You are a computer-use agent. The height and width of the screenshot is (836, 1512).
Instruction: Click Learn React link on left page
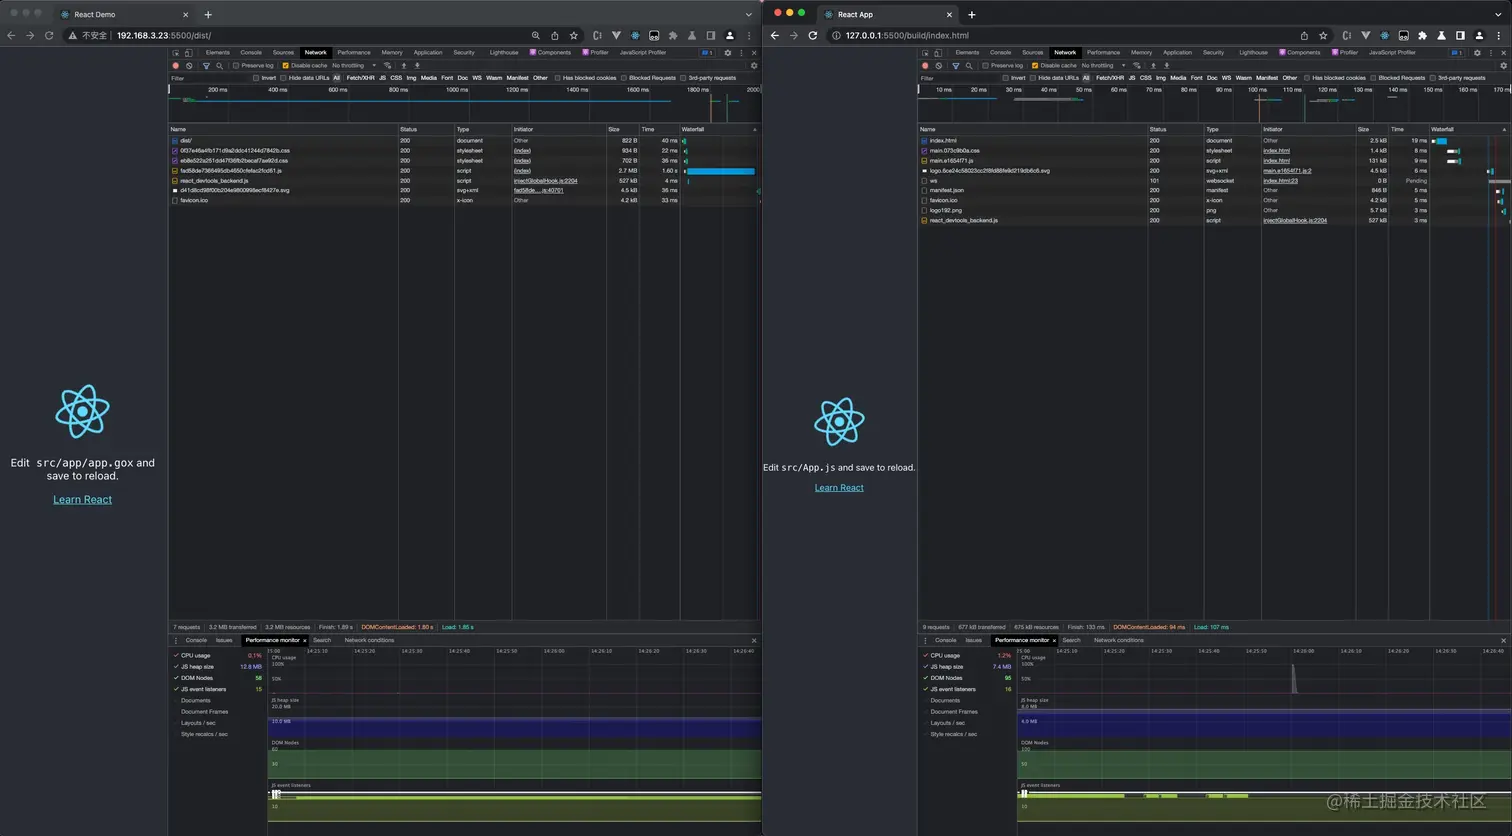pyautogui.click(x=82, y=500)
